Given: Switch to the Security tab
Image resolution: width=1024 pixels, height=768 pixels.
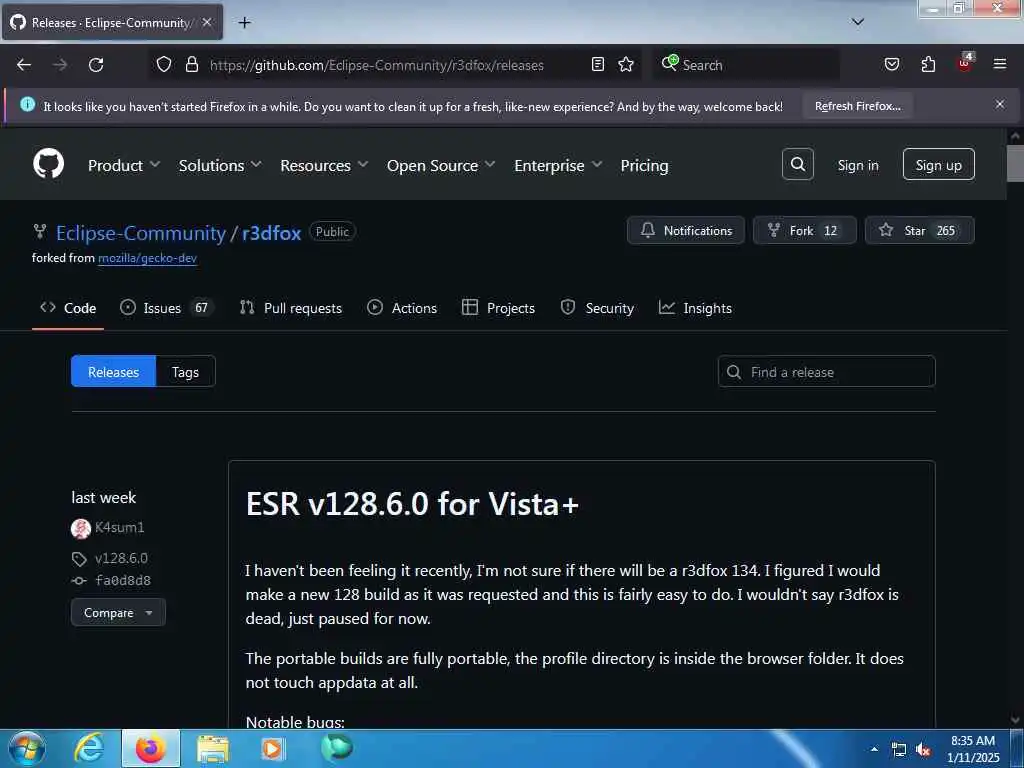Looking at the screenshot, I should coord(598,308).
